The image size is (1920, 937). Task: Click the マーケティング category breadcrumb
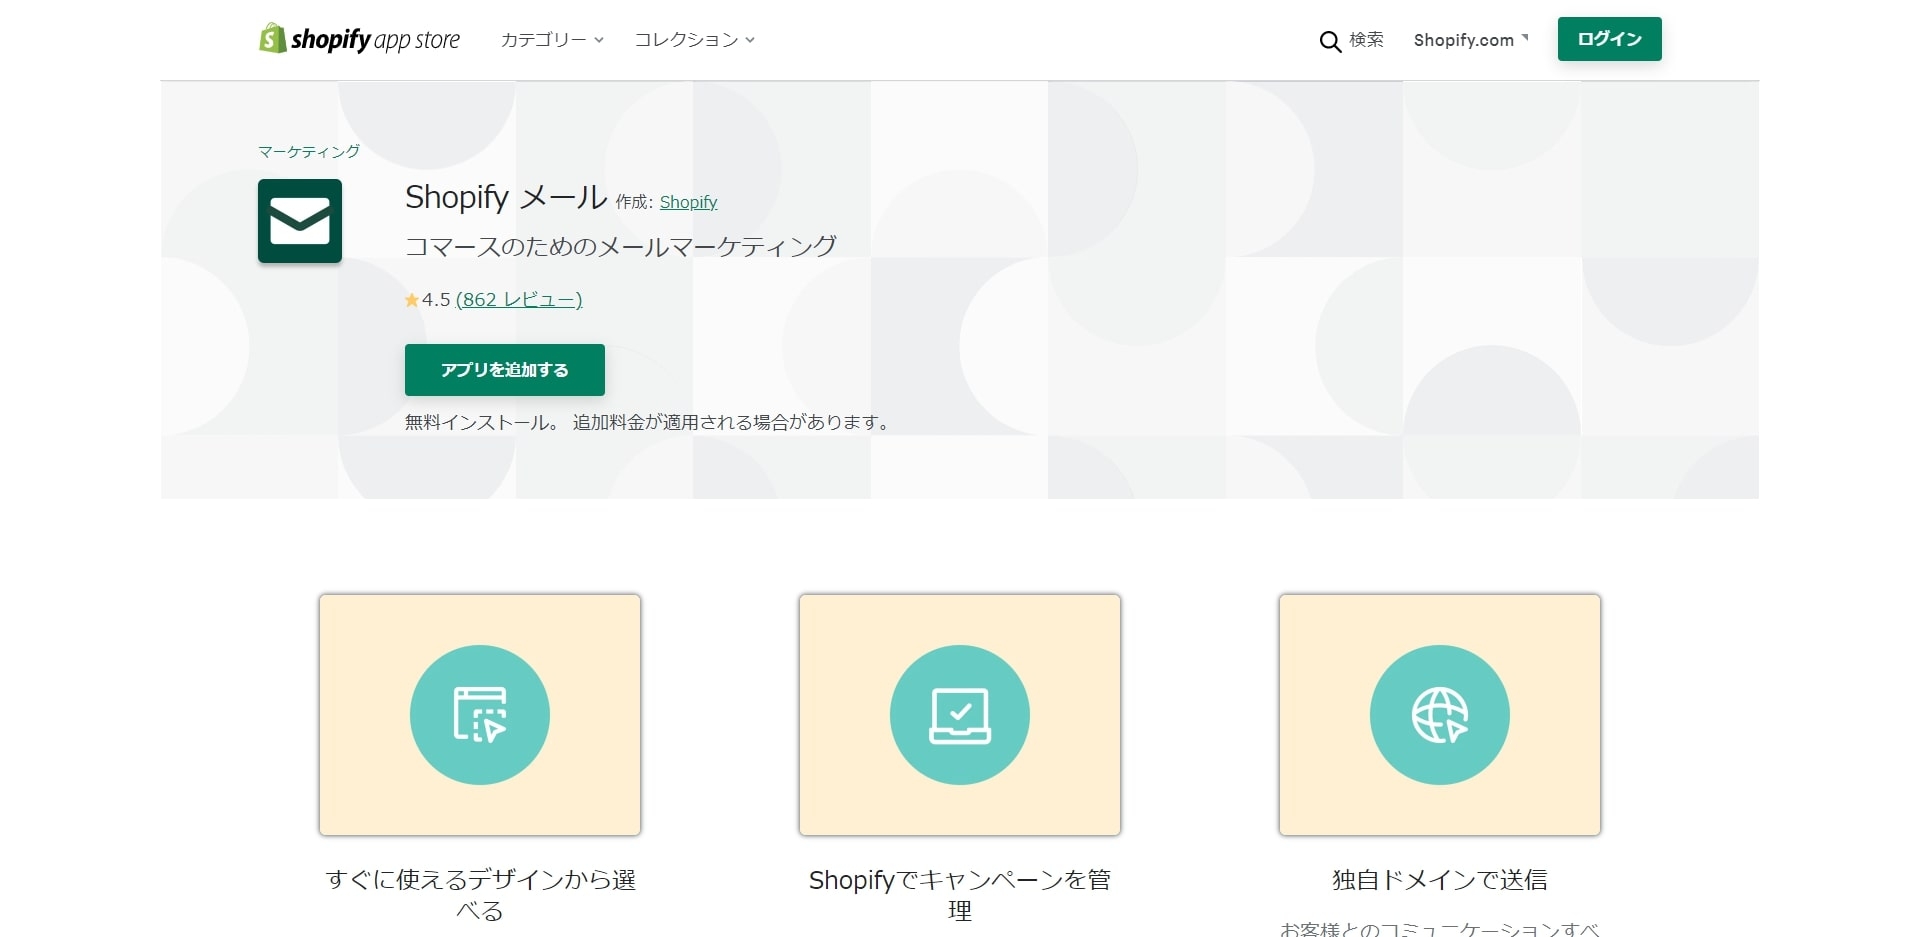tap(309, 152)
